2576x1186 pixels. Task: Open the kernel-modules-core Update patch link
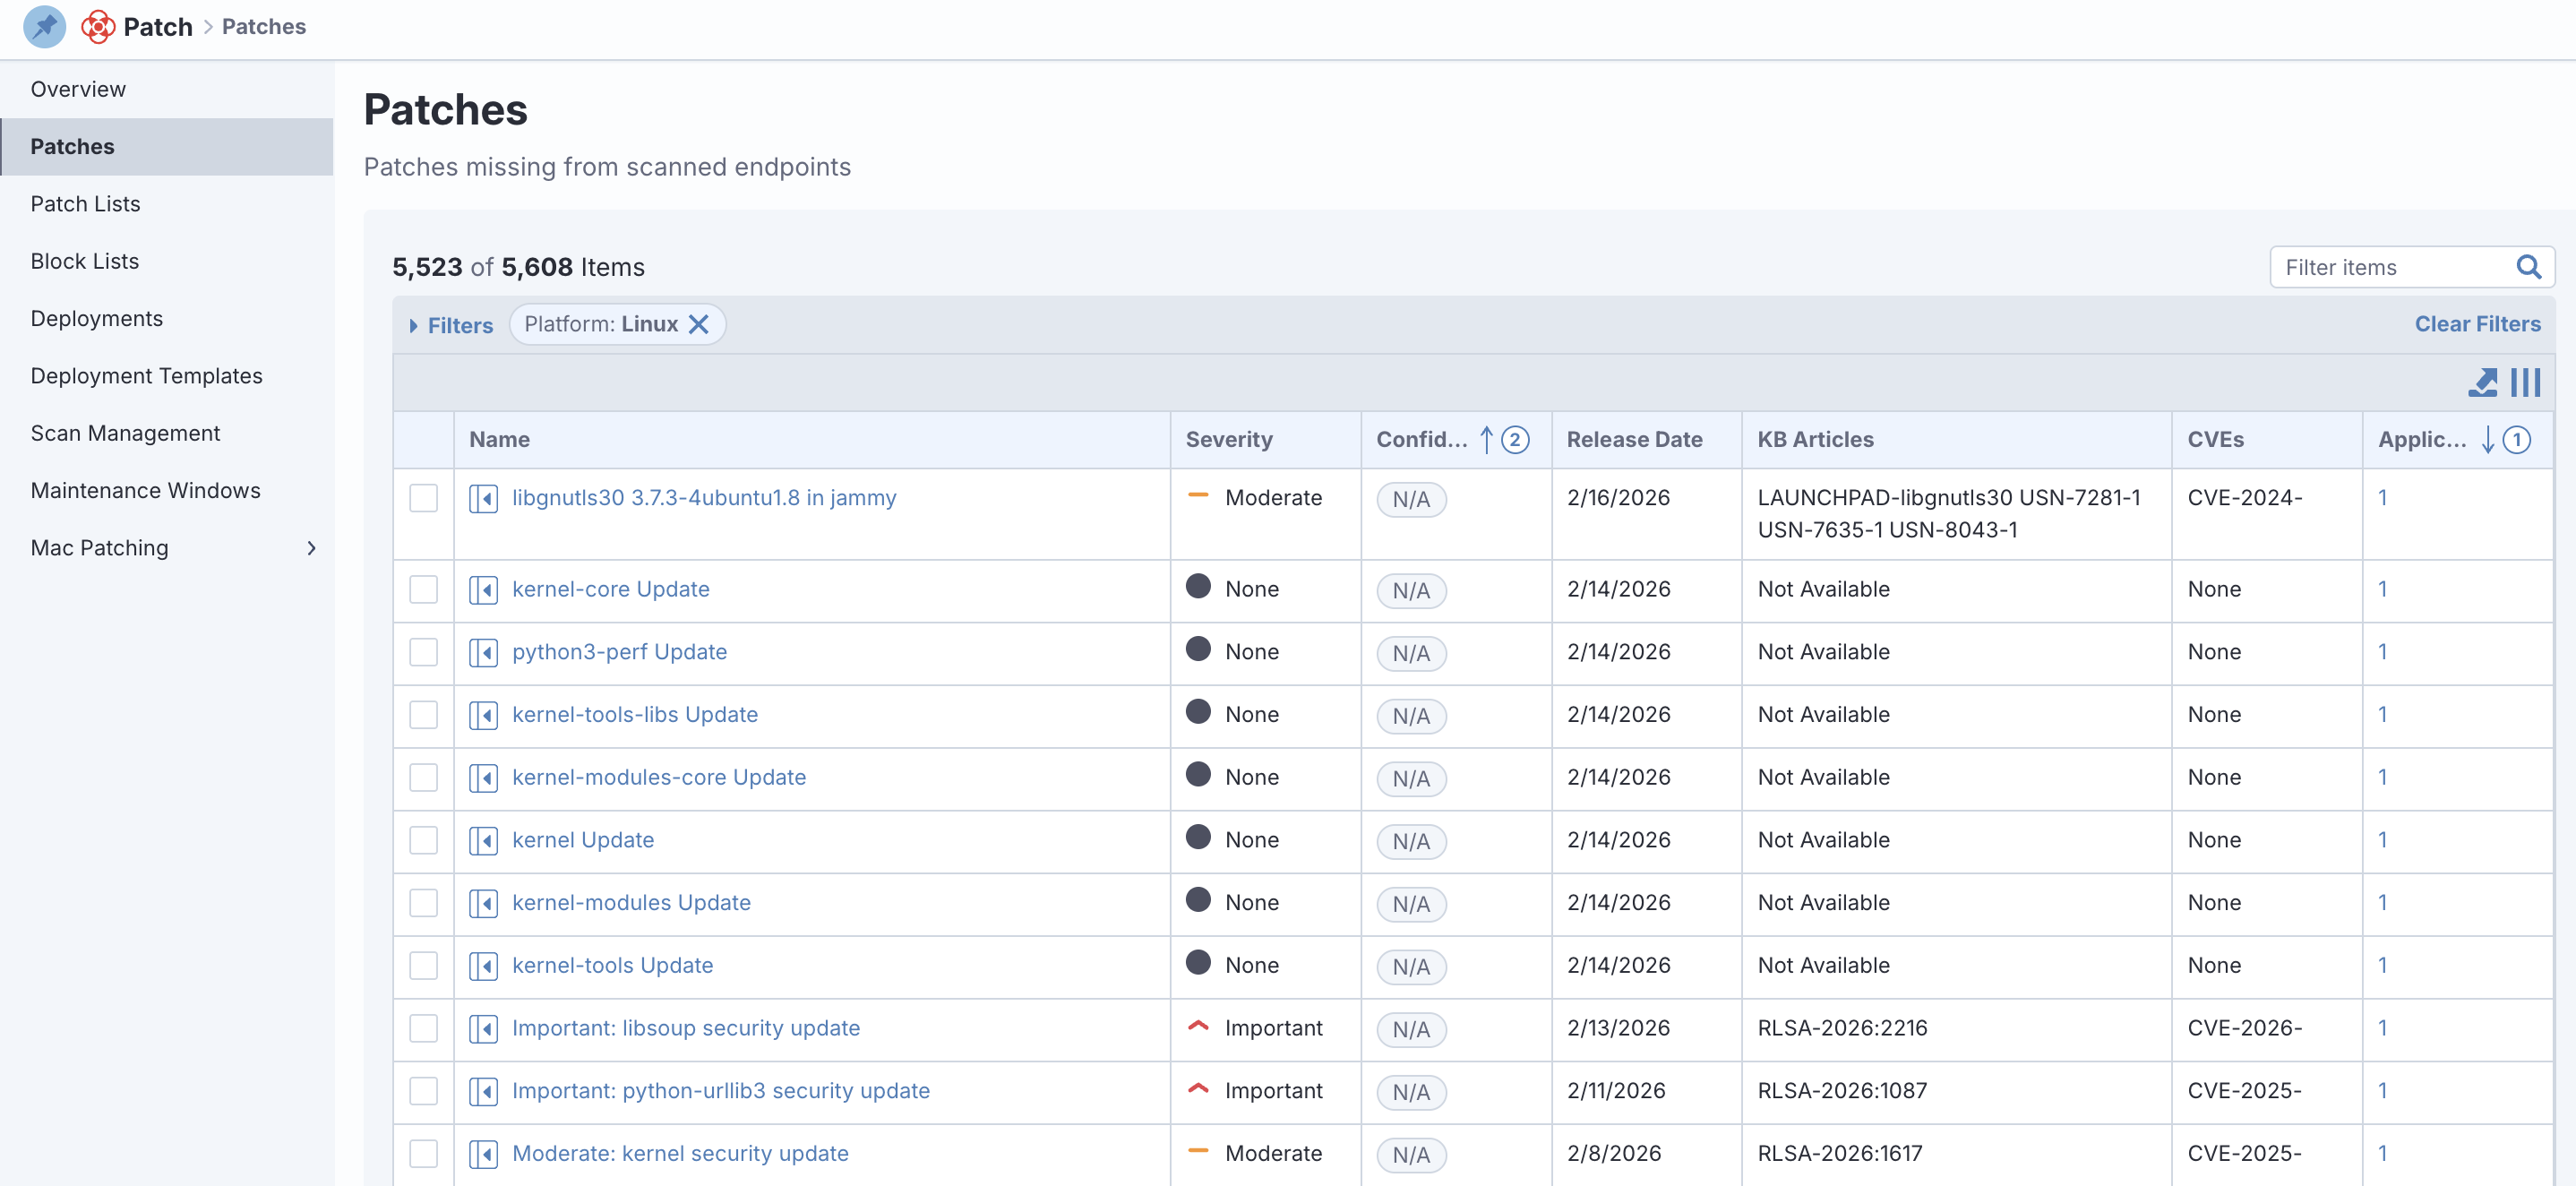pos(658,777)
